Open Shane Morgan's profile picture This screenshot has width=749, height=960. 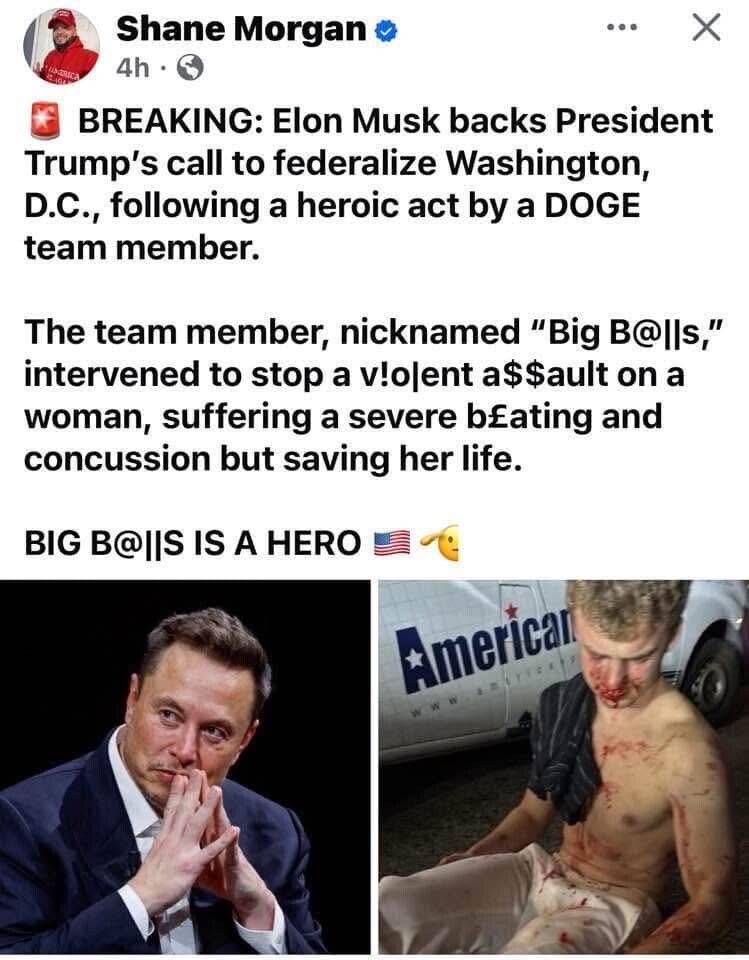[x=61, y=47]
